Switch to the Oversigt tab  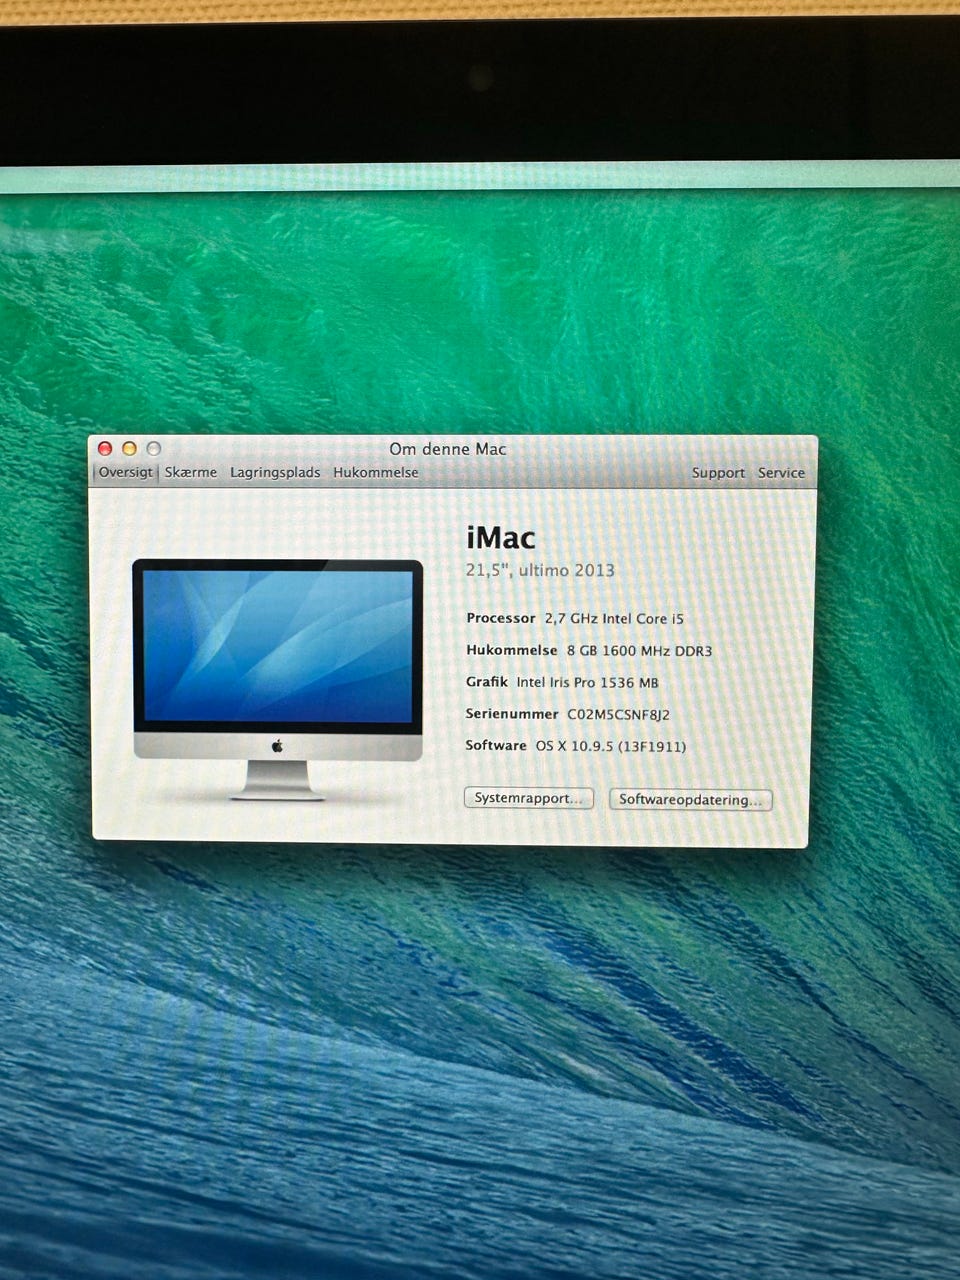pyautogui.click(x=126, y=472)
